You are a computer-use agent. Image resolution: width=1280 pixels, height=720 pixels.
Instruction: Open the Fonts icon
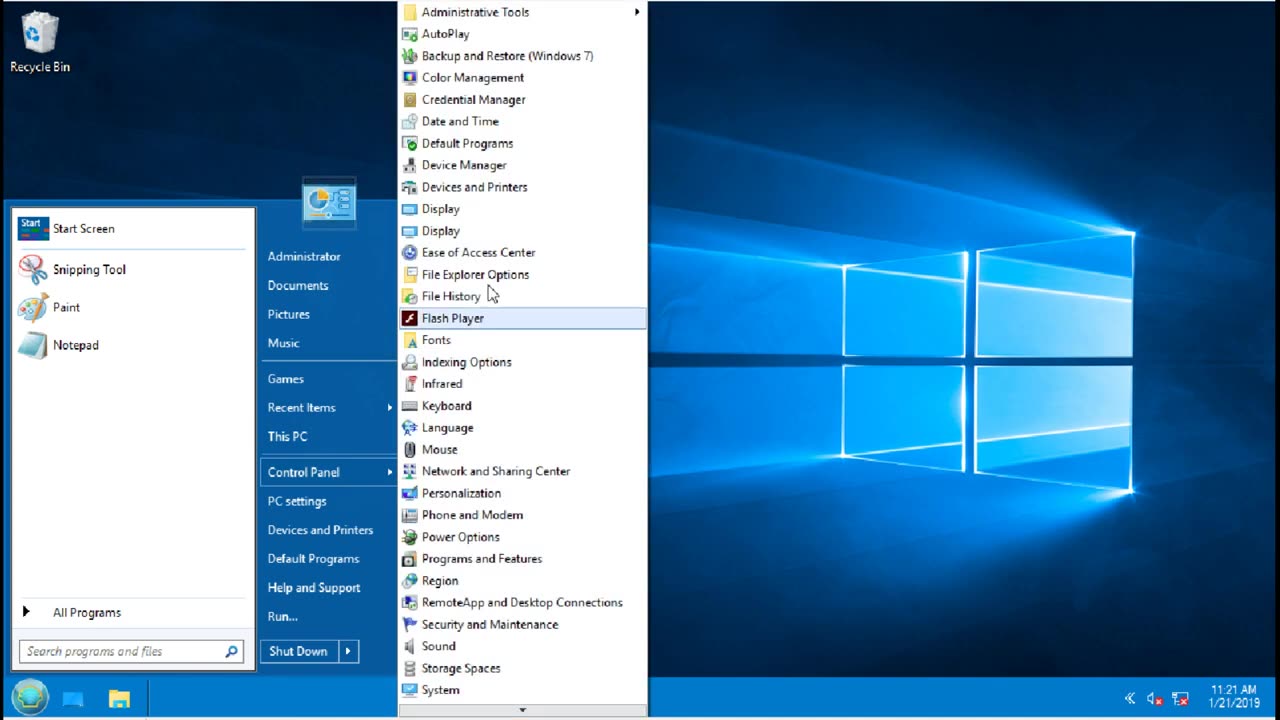click(x=409, y=340)
